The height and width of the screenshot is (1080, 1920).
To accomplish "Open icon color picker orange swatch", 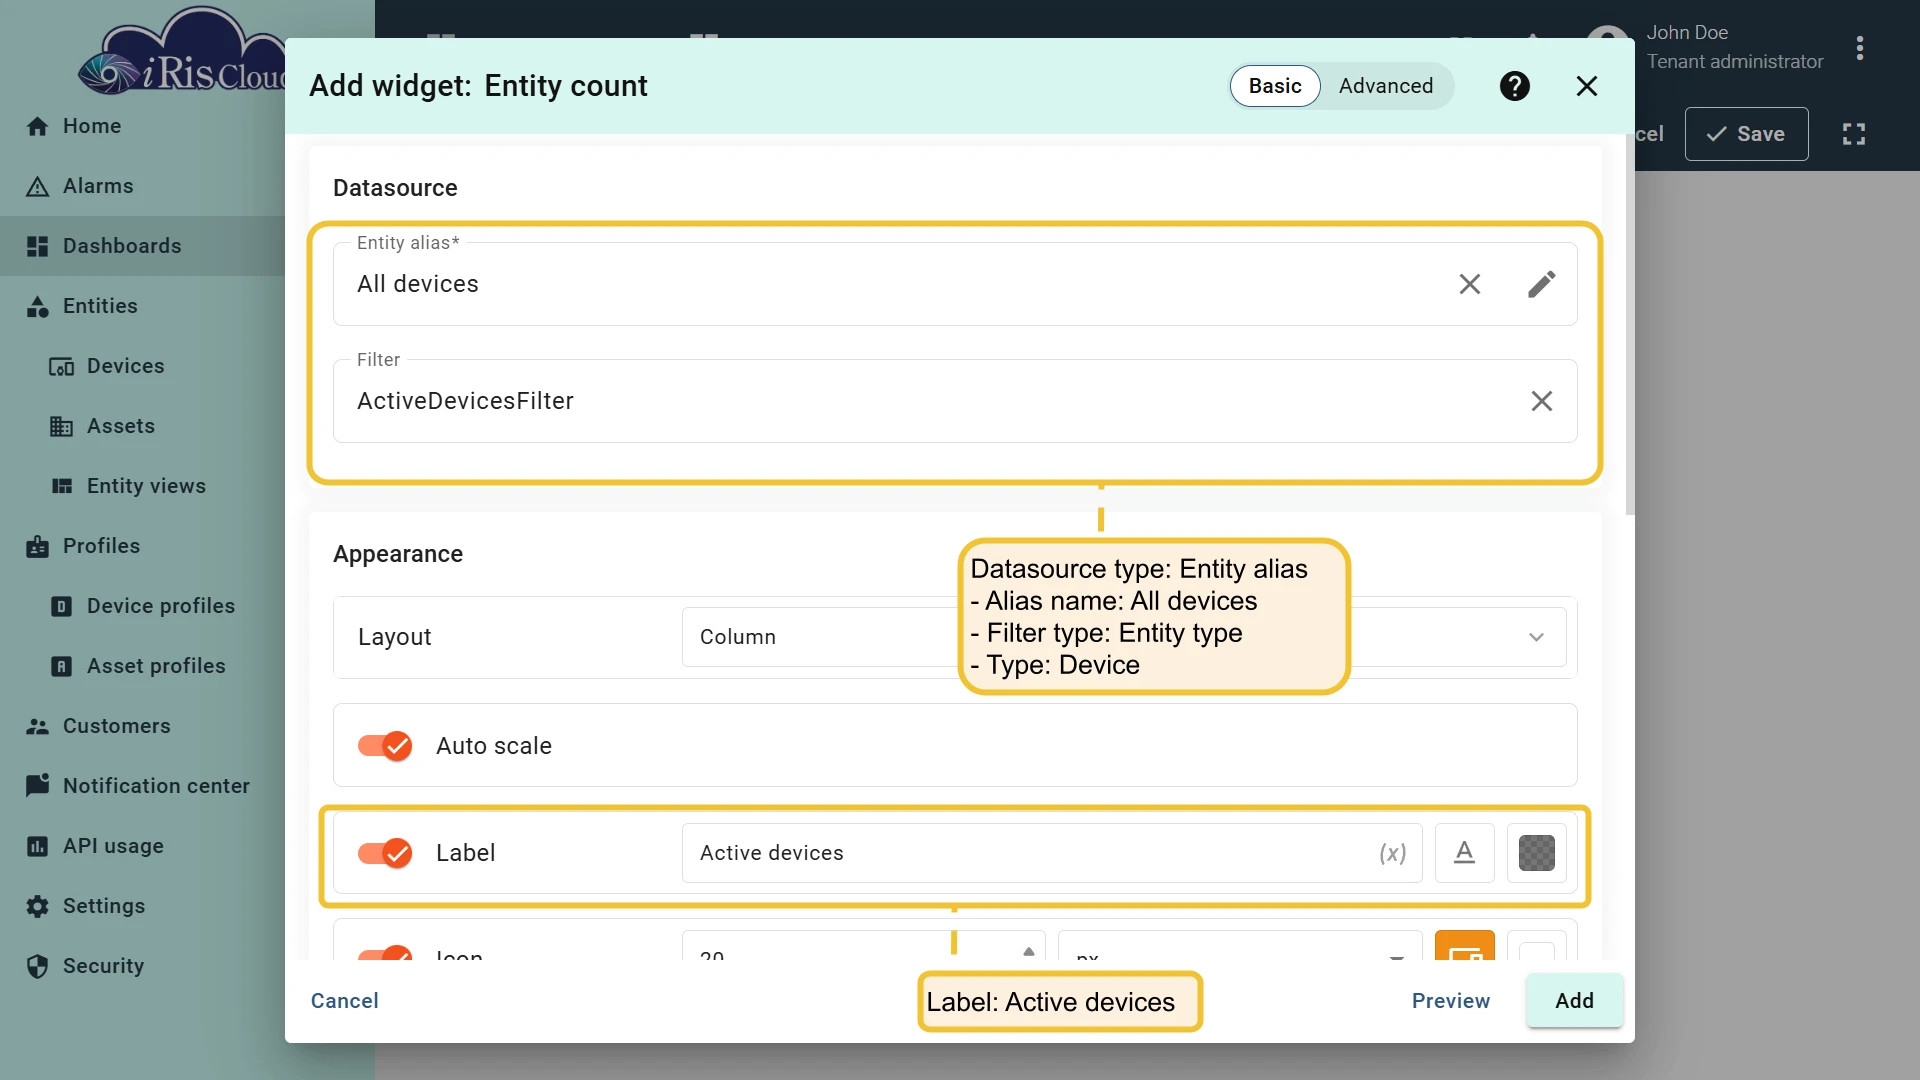I will coord(1465,945).
